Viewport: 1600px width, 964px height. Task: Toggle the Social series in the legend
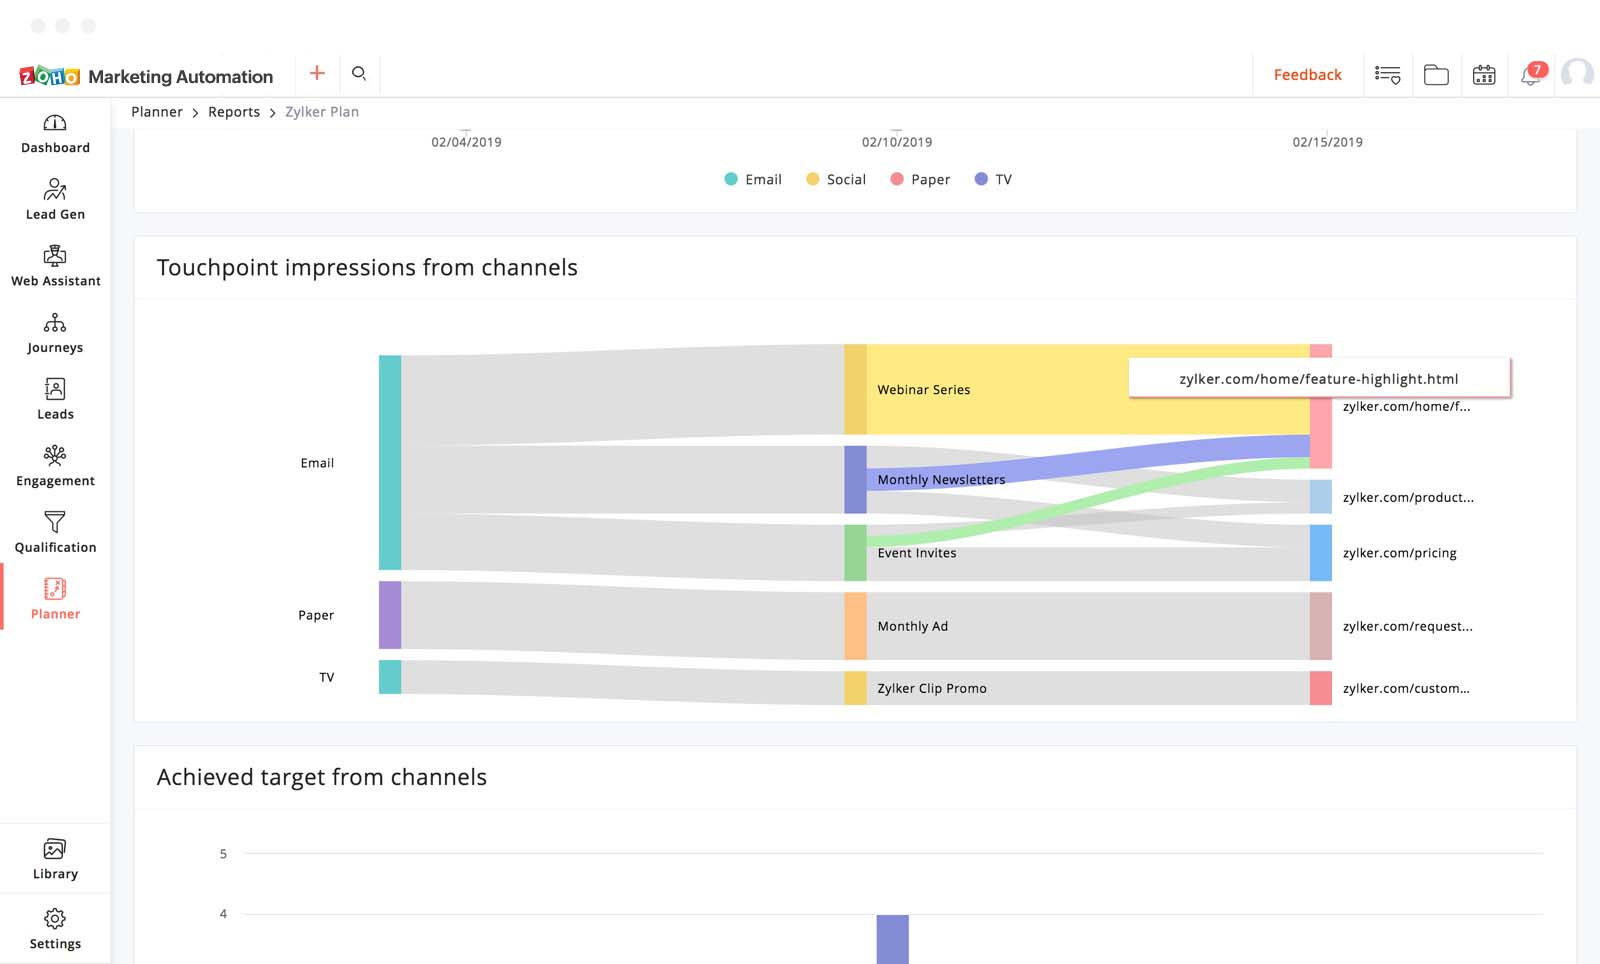point(836,179)
